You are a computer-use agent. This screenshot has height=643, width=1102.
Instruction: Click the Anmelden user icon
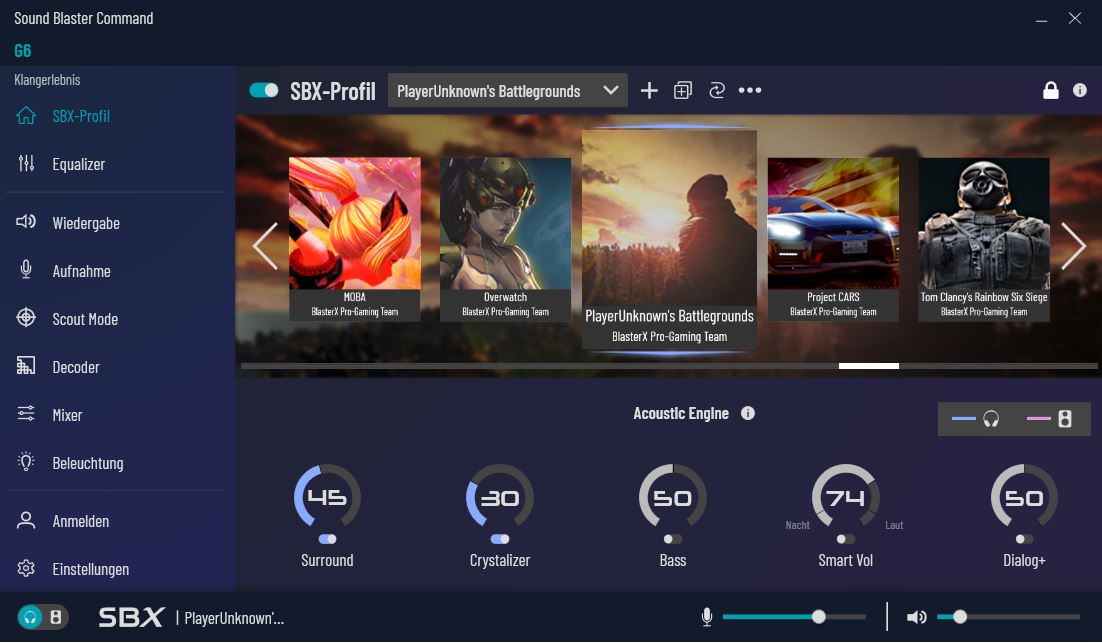[x=26, y=520]
